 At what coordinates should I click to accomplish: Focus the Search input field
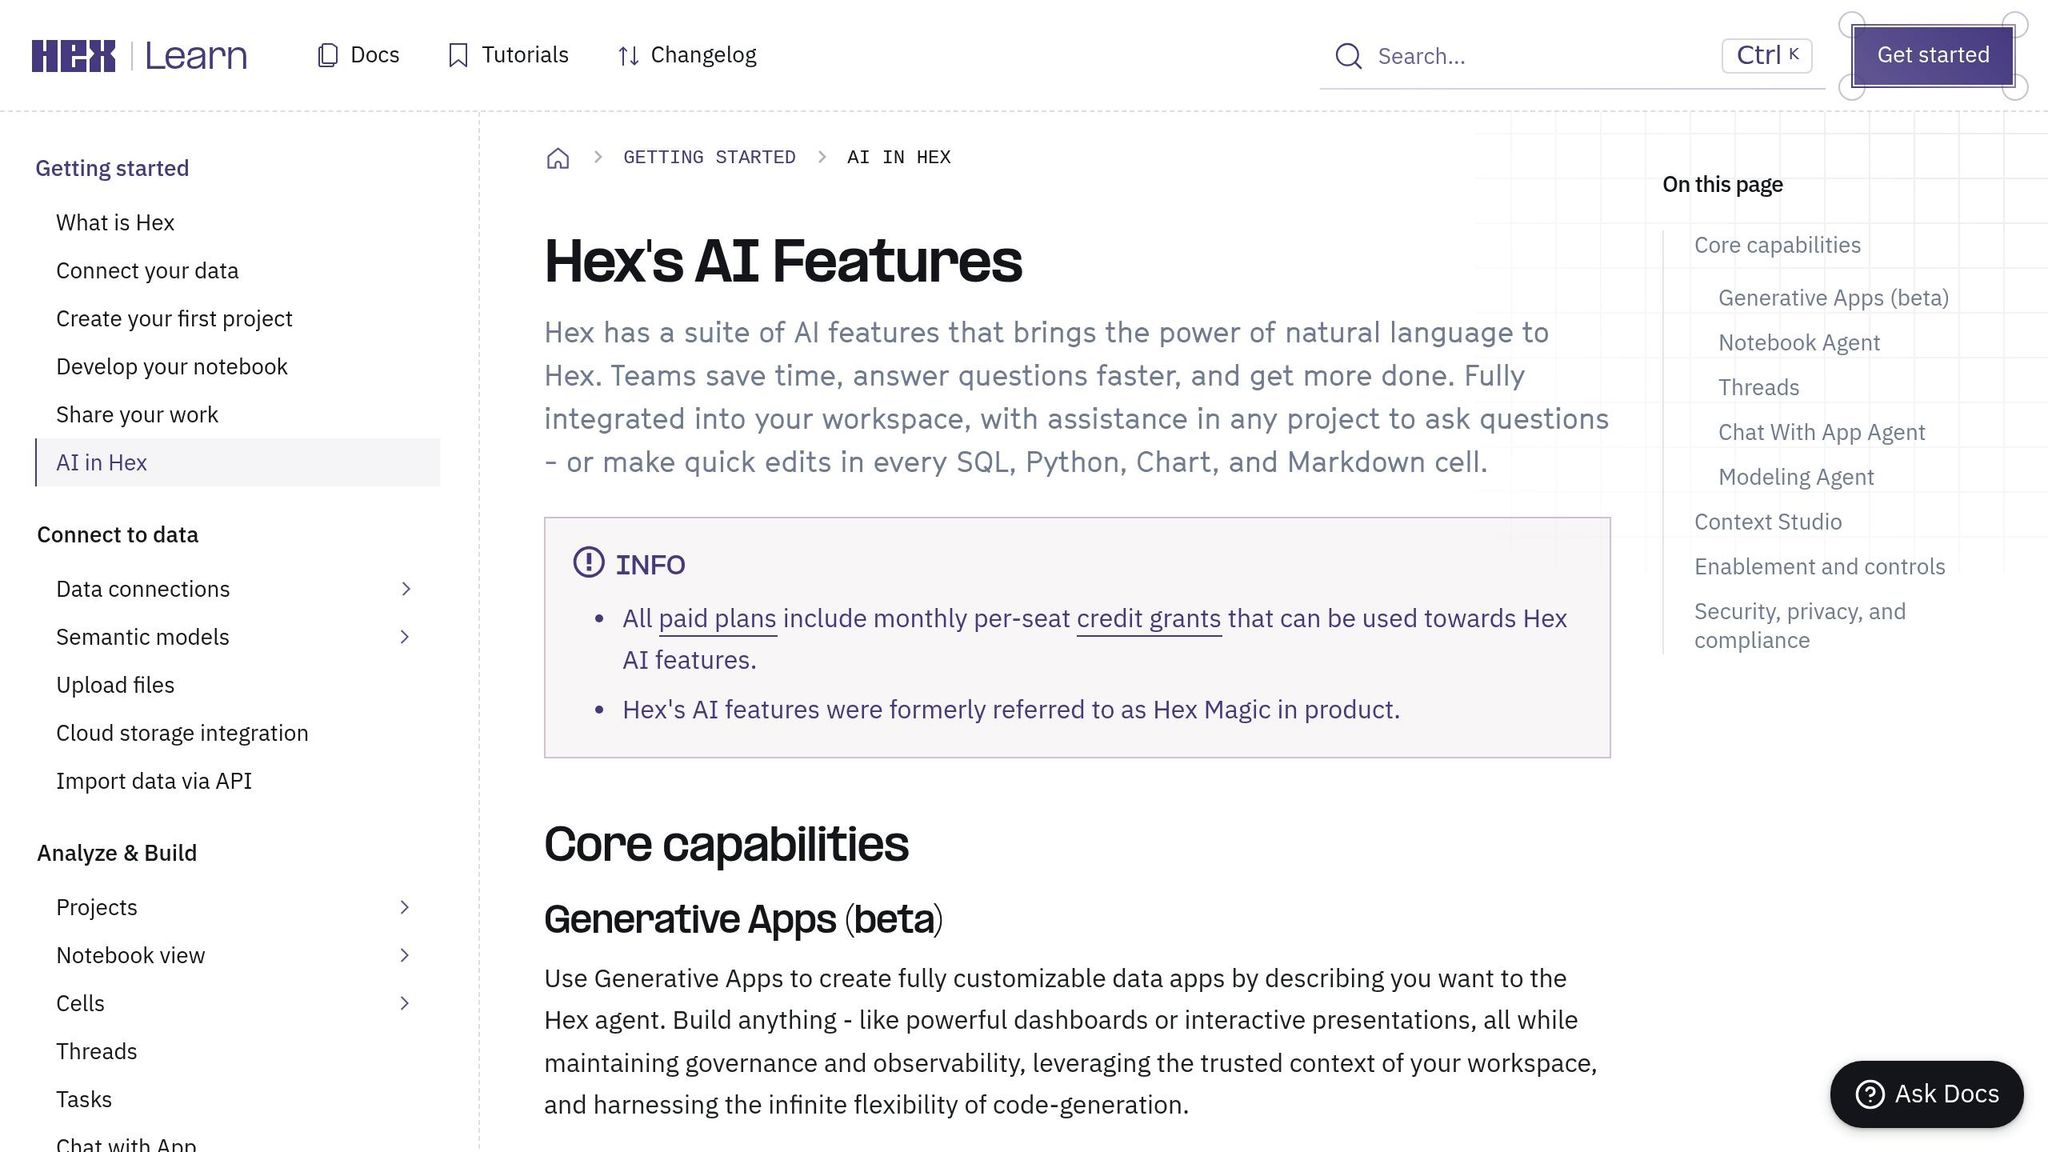[x=1572, y=56]
